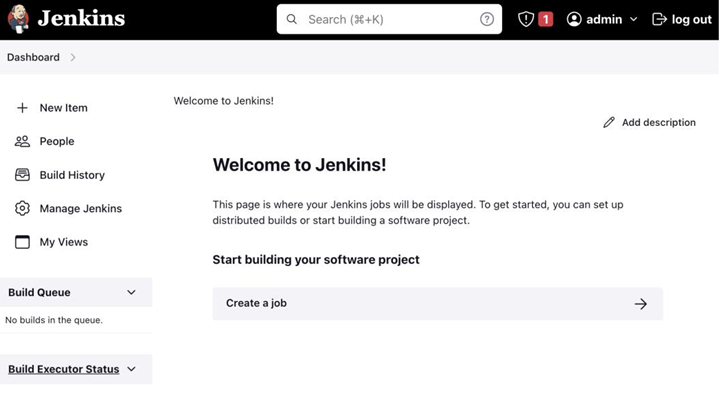Click the Jenkins butler mascot logo
The height and width of the screenshot is (401, 719).
click(x=18, y=19)
